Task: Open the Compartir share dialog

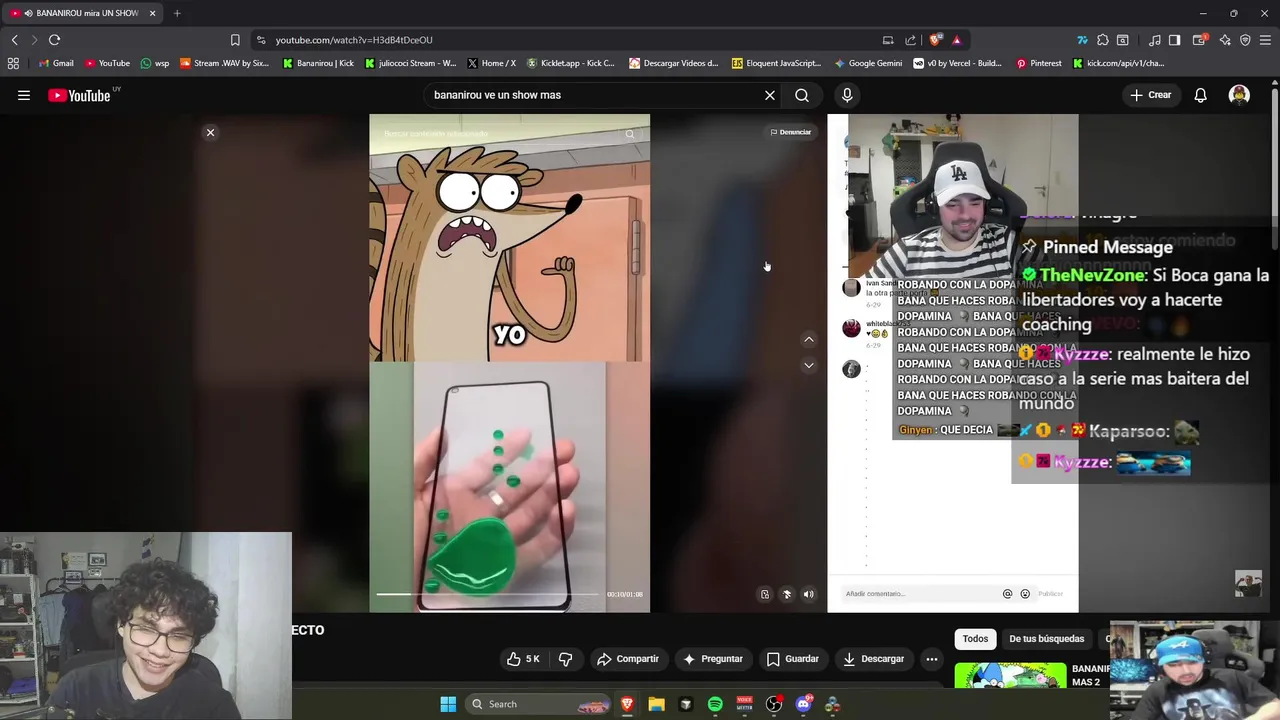Action: point(627,659)
